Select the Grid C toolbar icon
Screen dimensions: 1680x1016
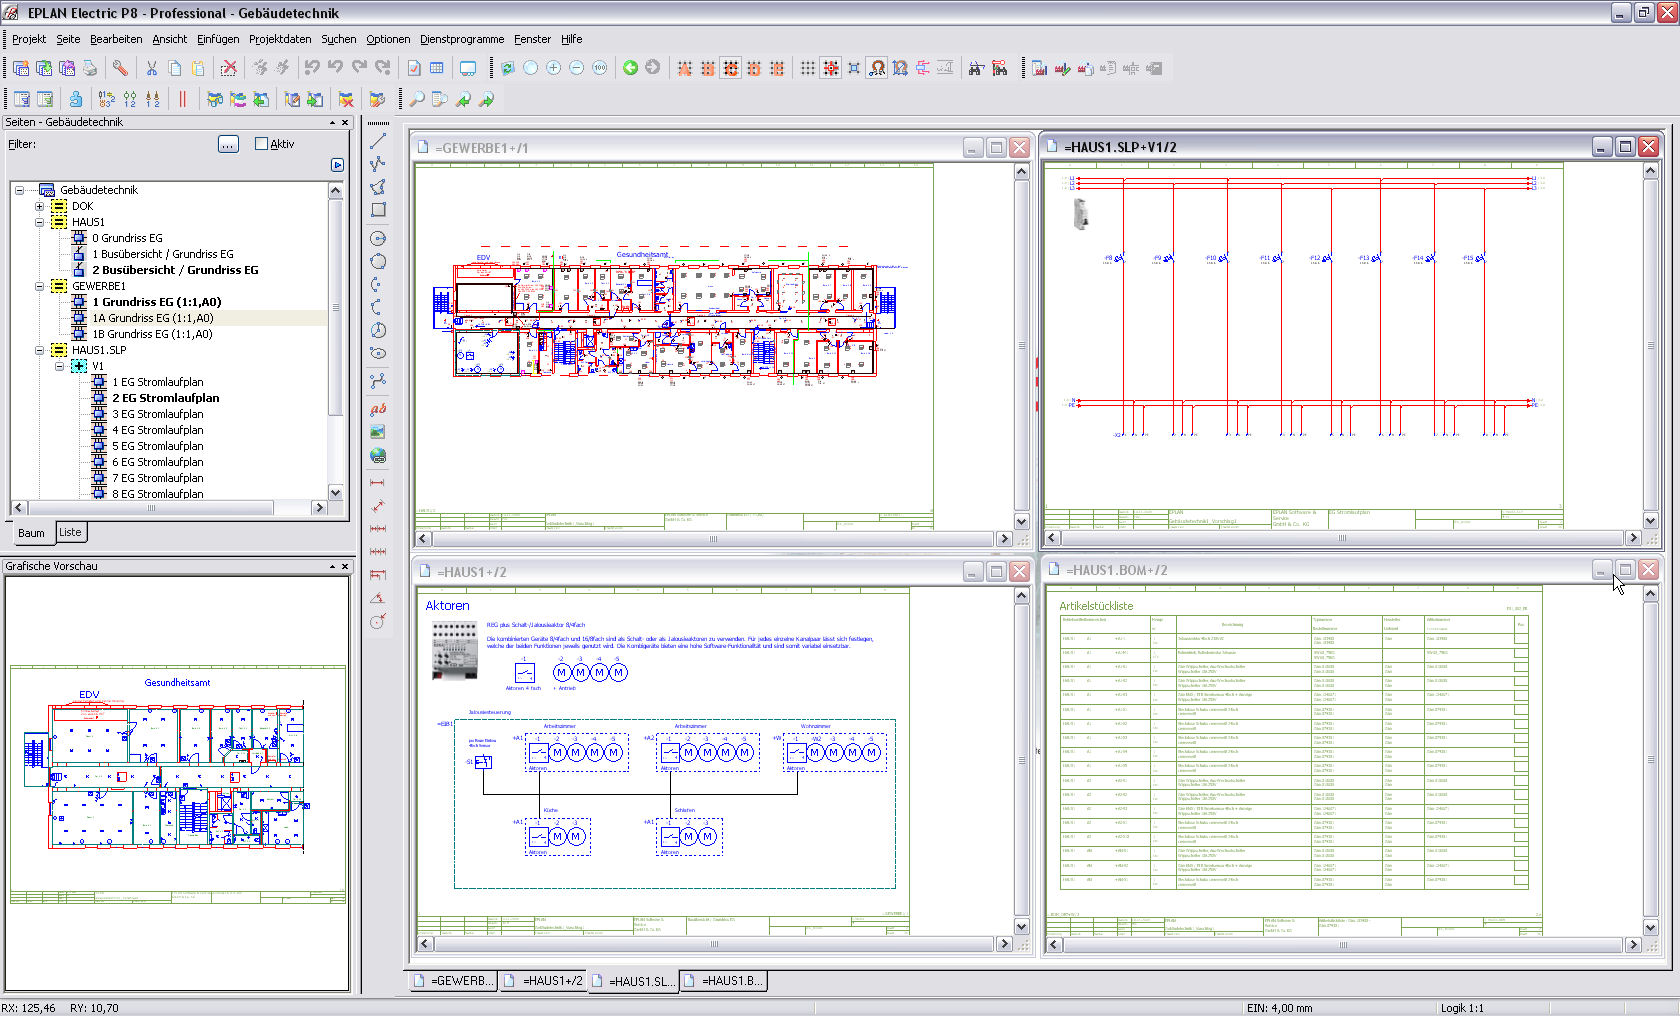731,68
